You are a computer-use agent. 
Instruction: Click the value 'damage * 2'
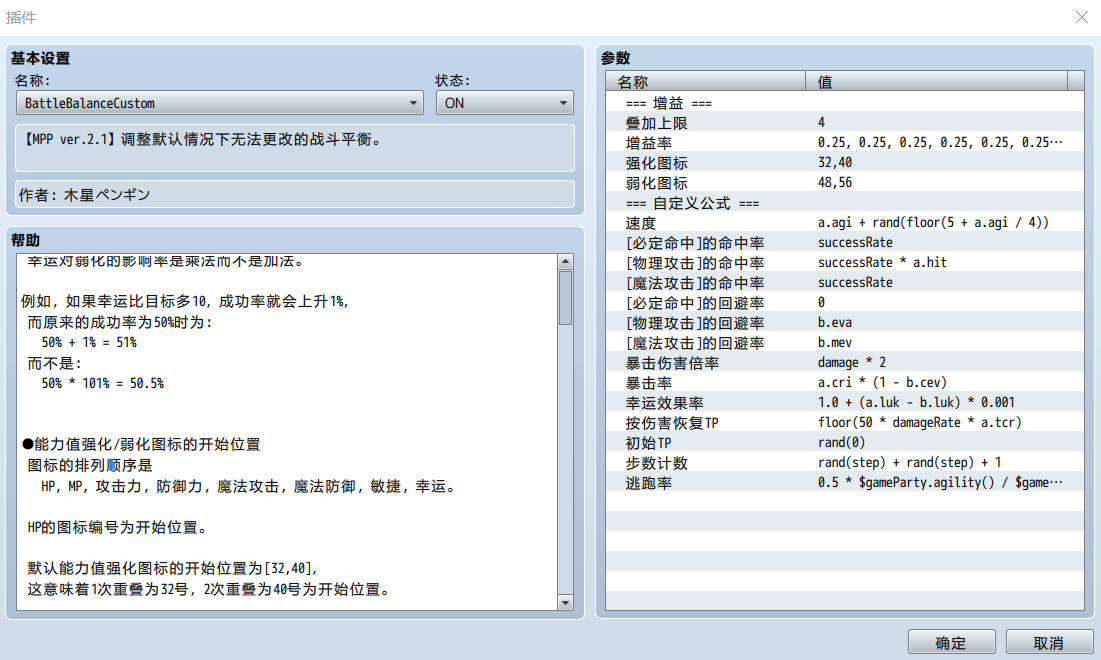852,362
